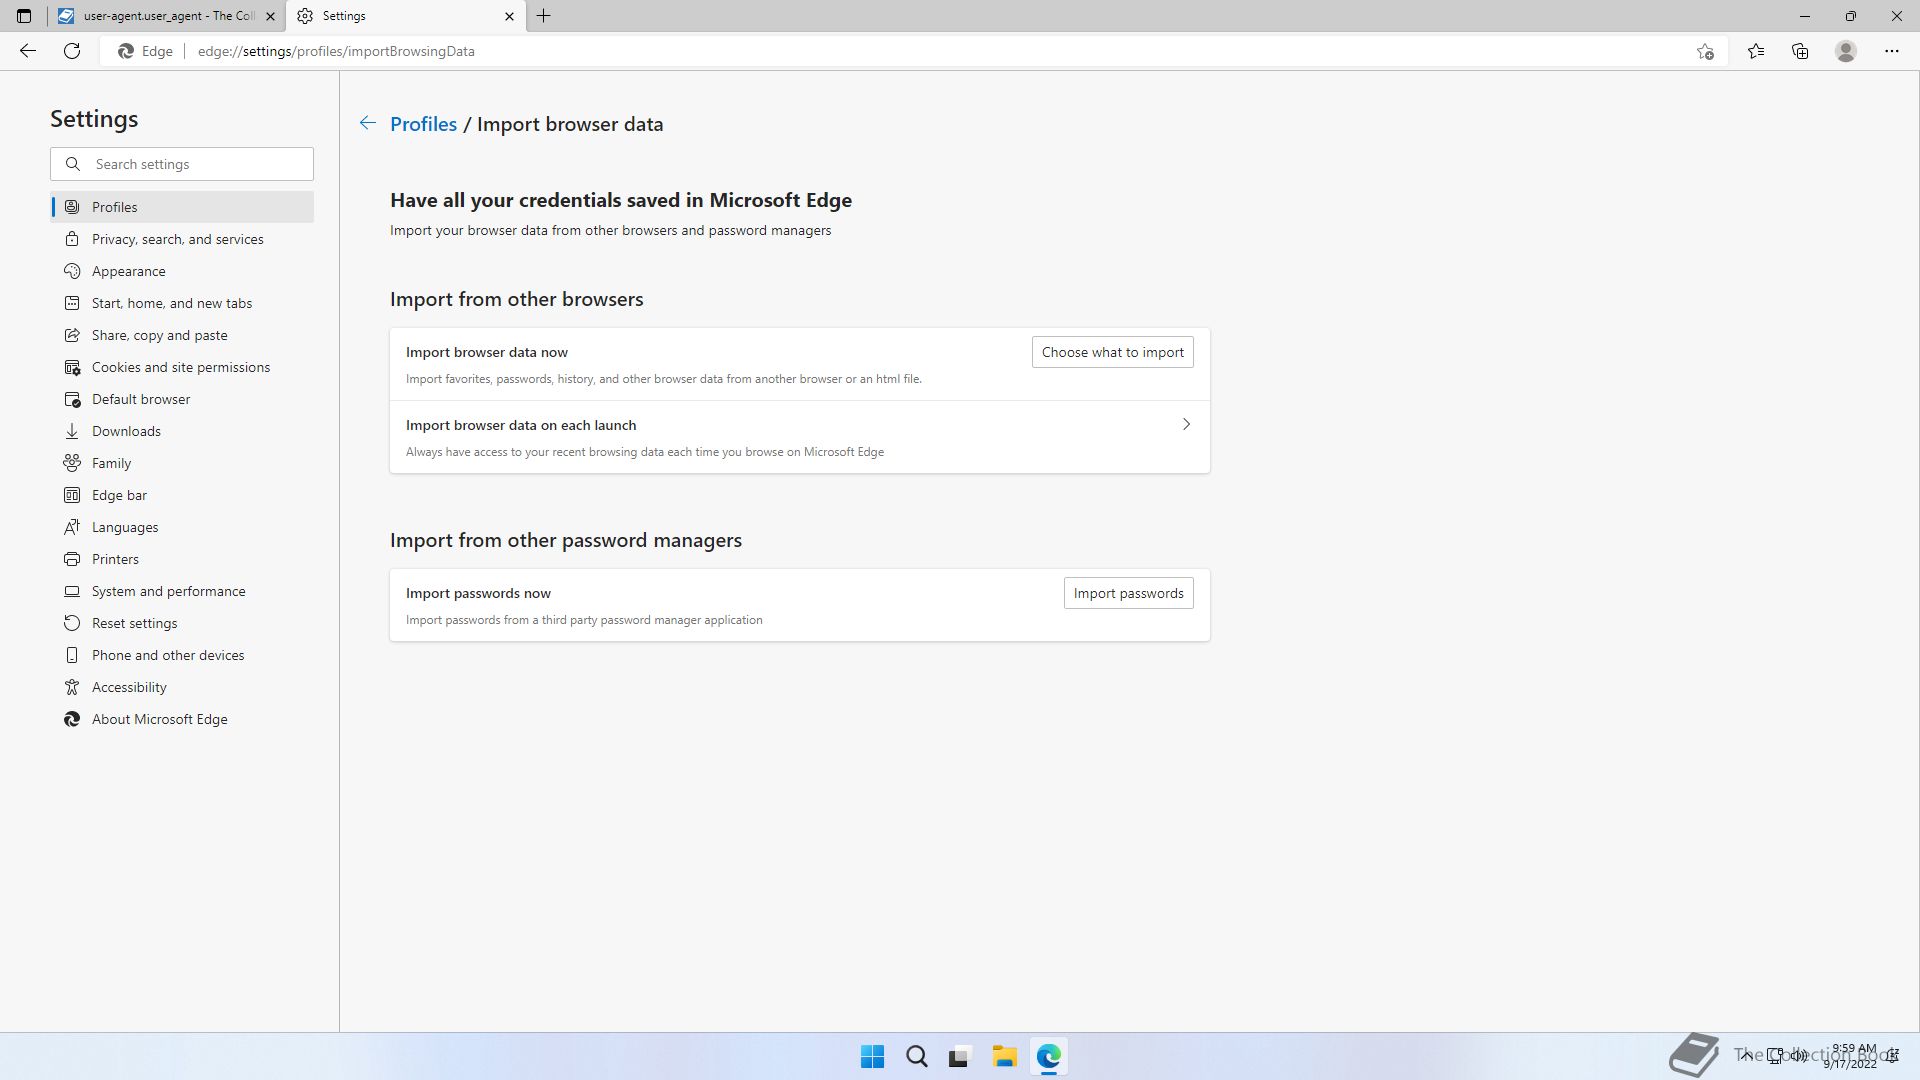Screen dimensions: 1920x1080
Task: Open a new tab with plus button
Action: click(544, 16)
